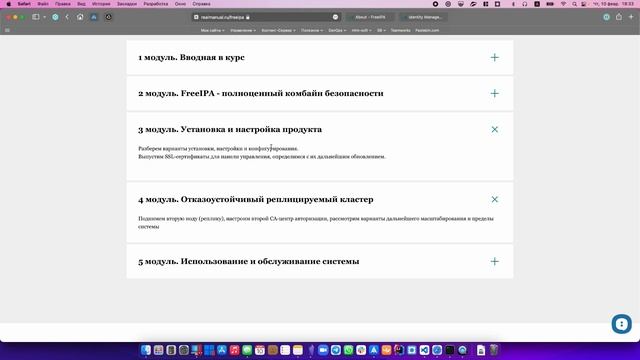Screen dimensions: 640x360
Task: Open the 'История' menu
Action: (101, 4)
